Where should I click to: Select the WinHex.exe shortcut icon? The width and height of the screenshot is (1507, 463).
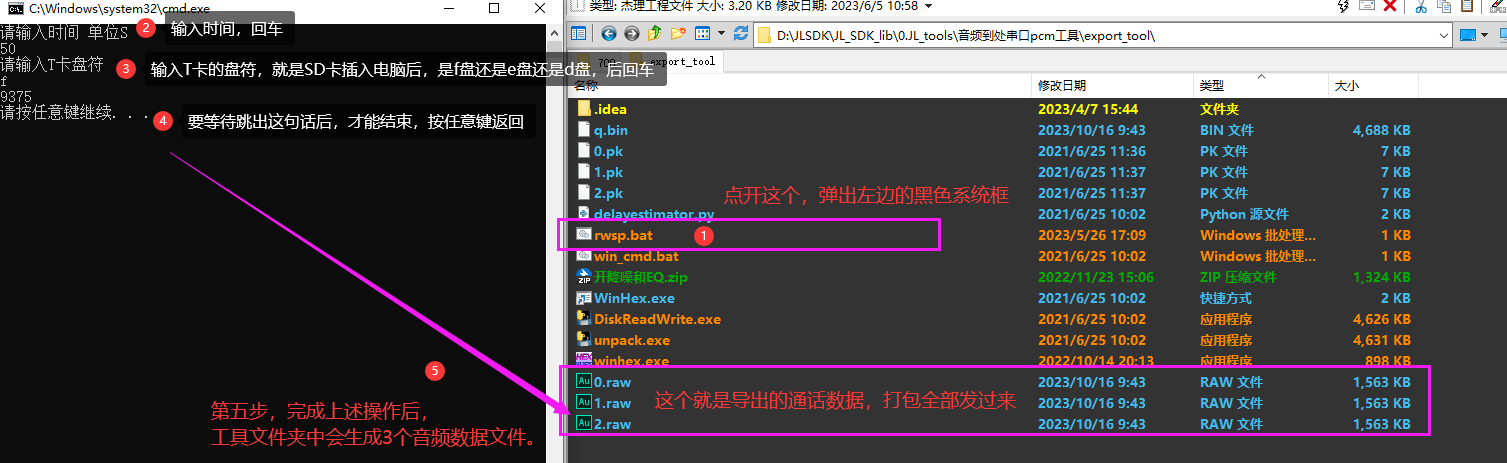(x=585, y=297)
